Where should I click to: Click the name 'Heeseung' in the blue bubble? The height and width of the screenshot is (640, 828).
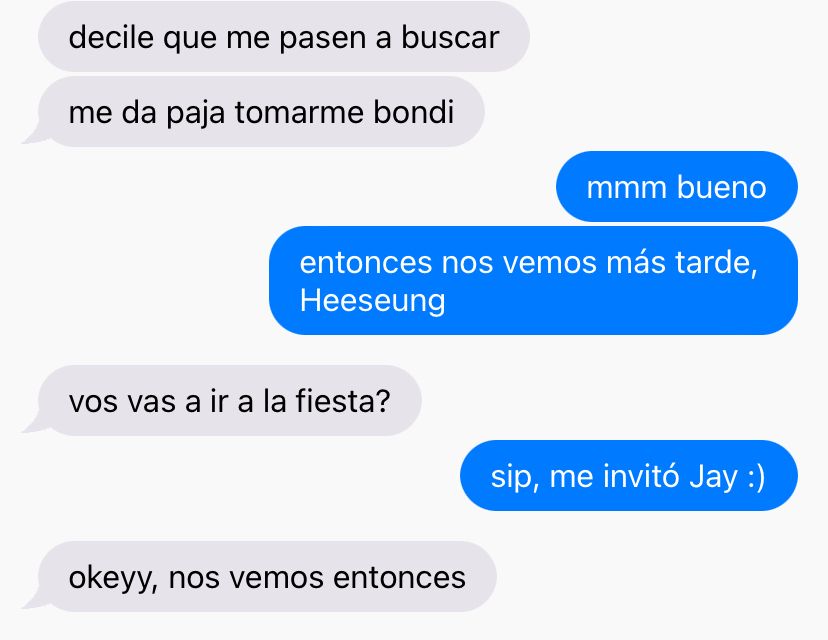372,300
